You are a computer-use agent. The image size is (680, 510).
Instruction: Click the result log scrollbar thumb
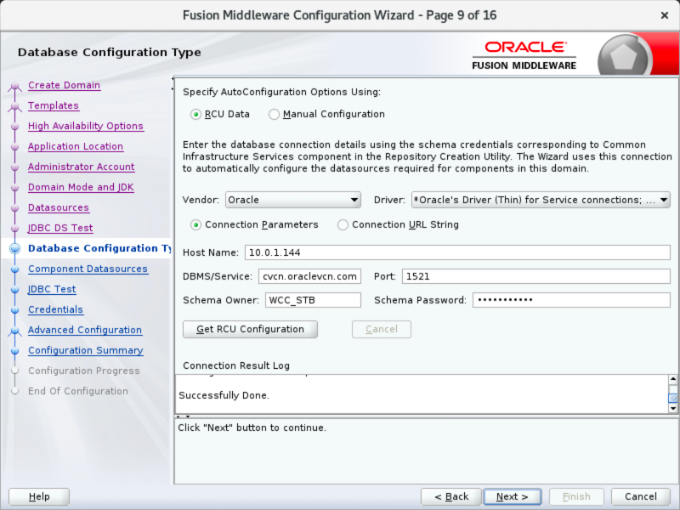point(673,398)
